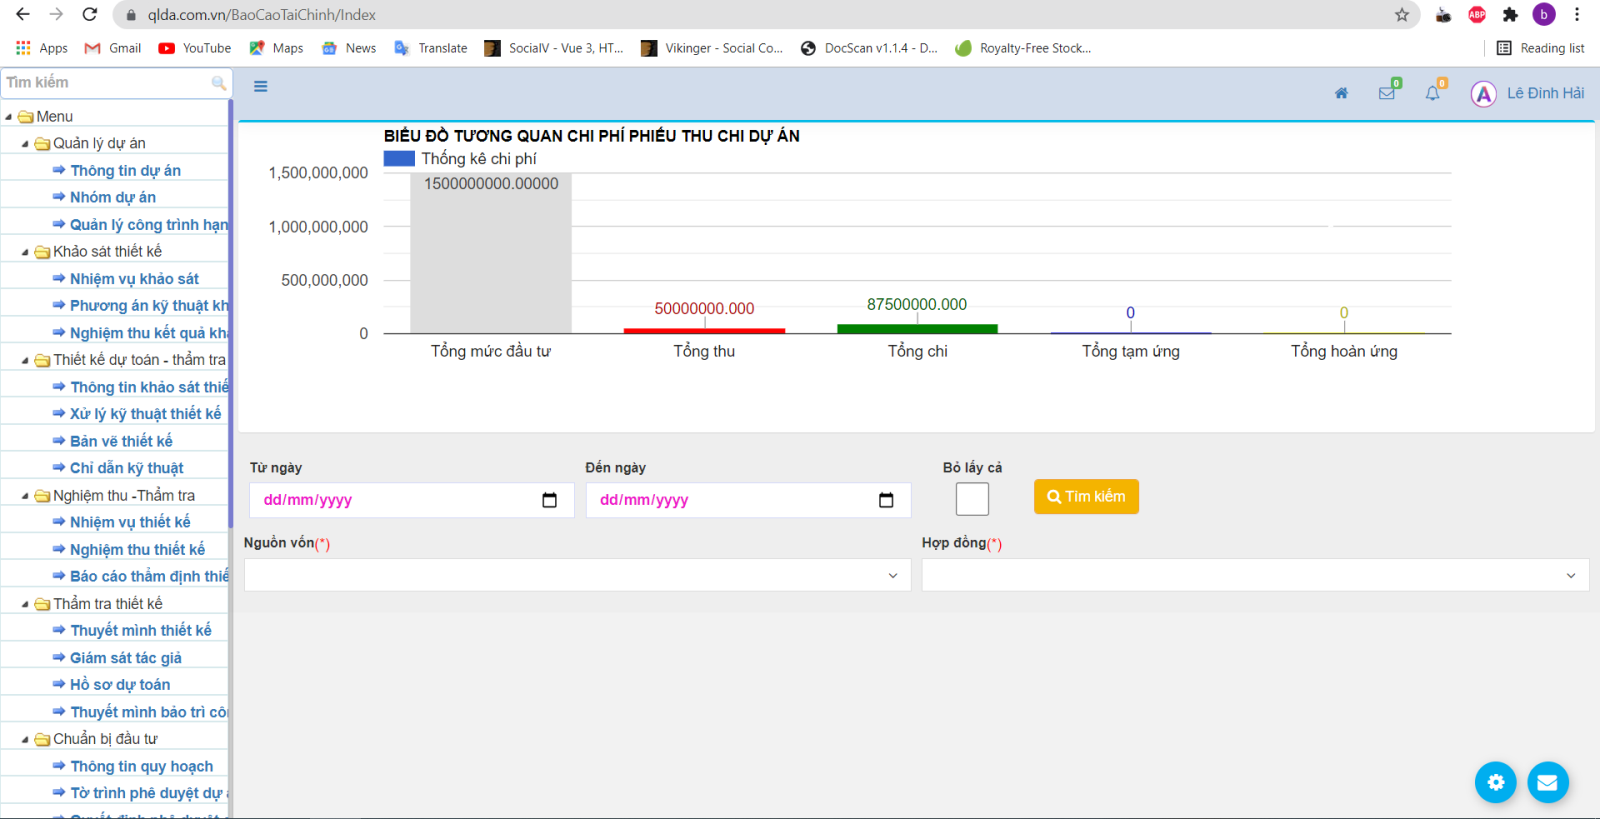Viewport: 1600px width, 819px height.
Task: Toggle Thống kê chi phí legend series
Action: [399, 159]
